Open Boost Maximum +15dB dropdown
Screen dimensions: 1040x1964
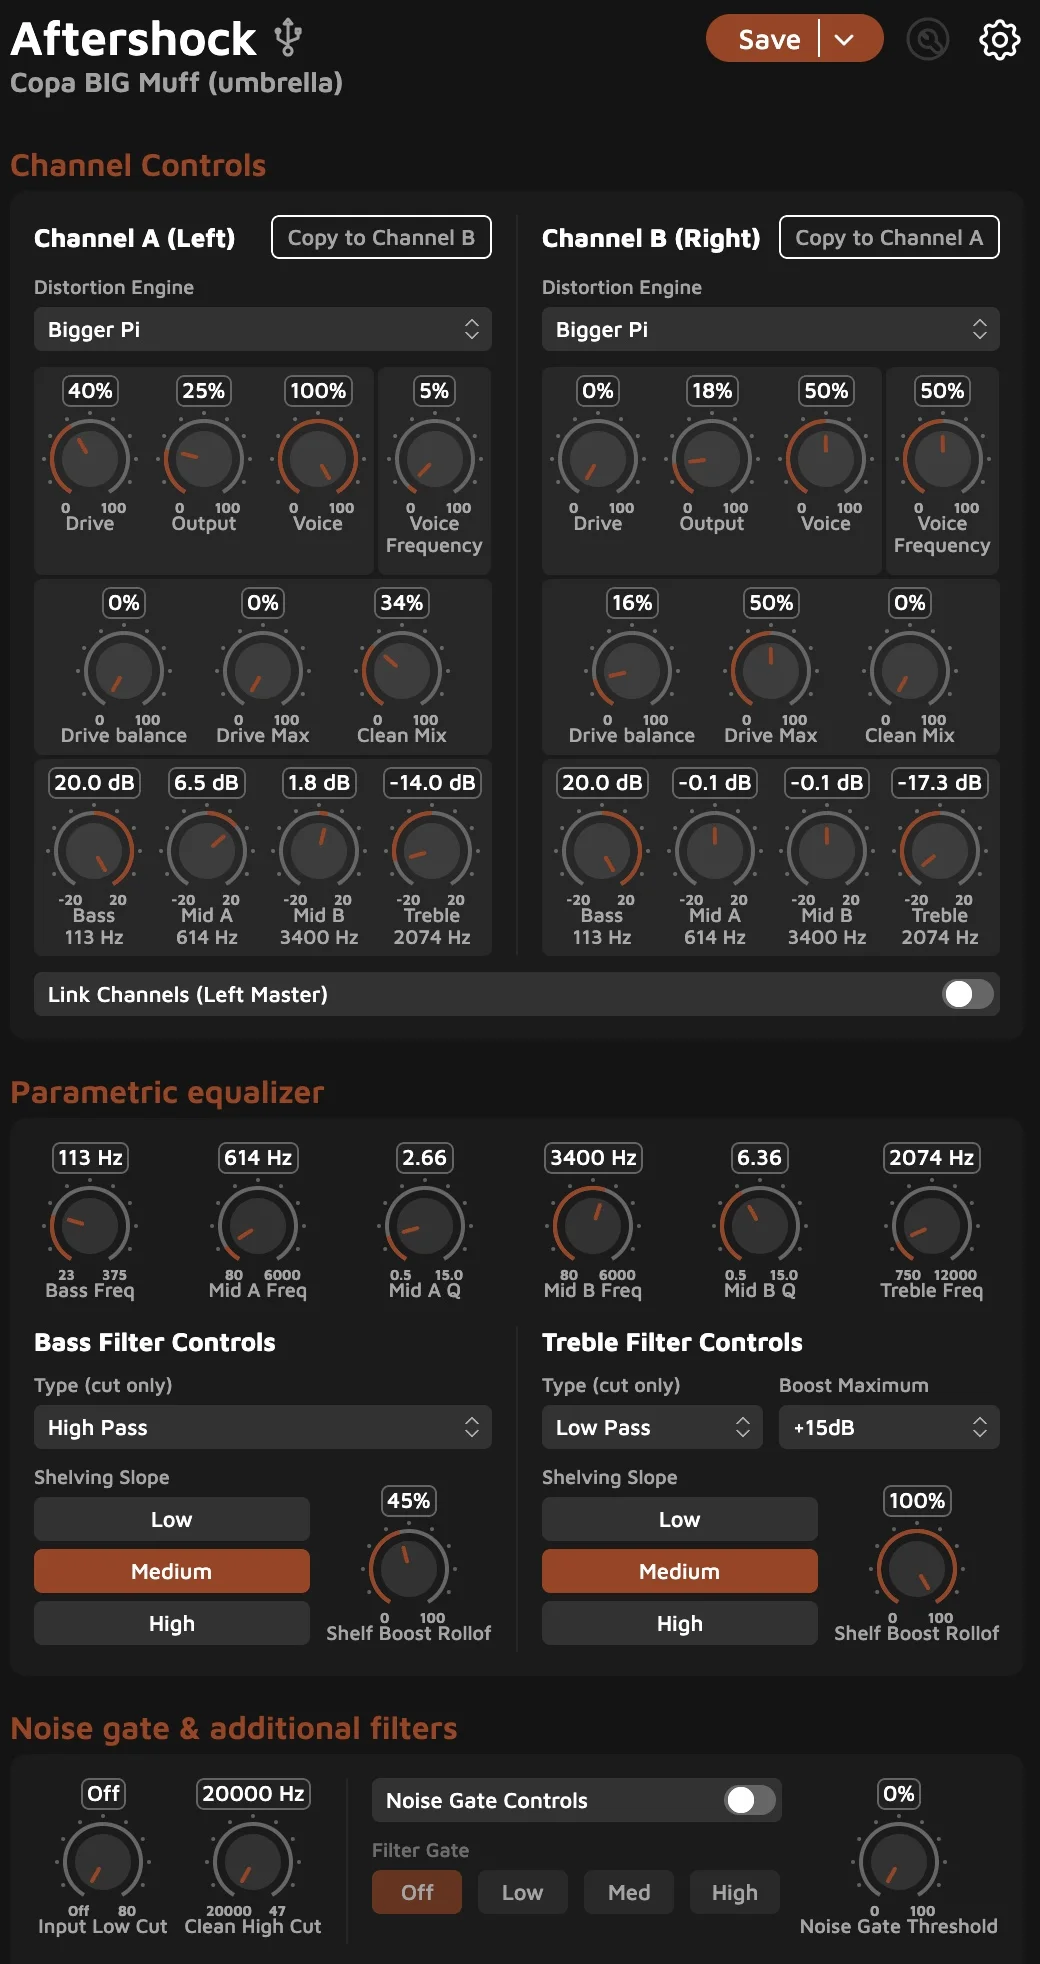[x=889, y=1427]
